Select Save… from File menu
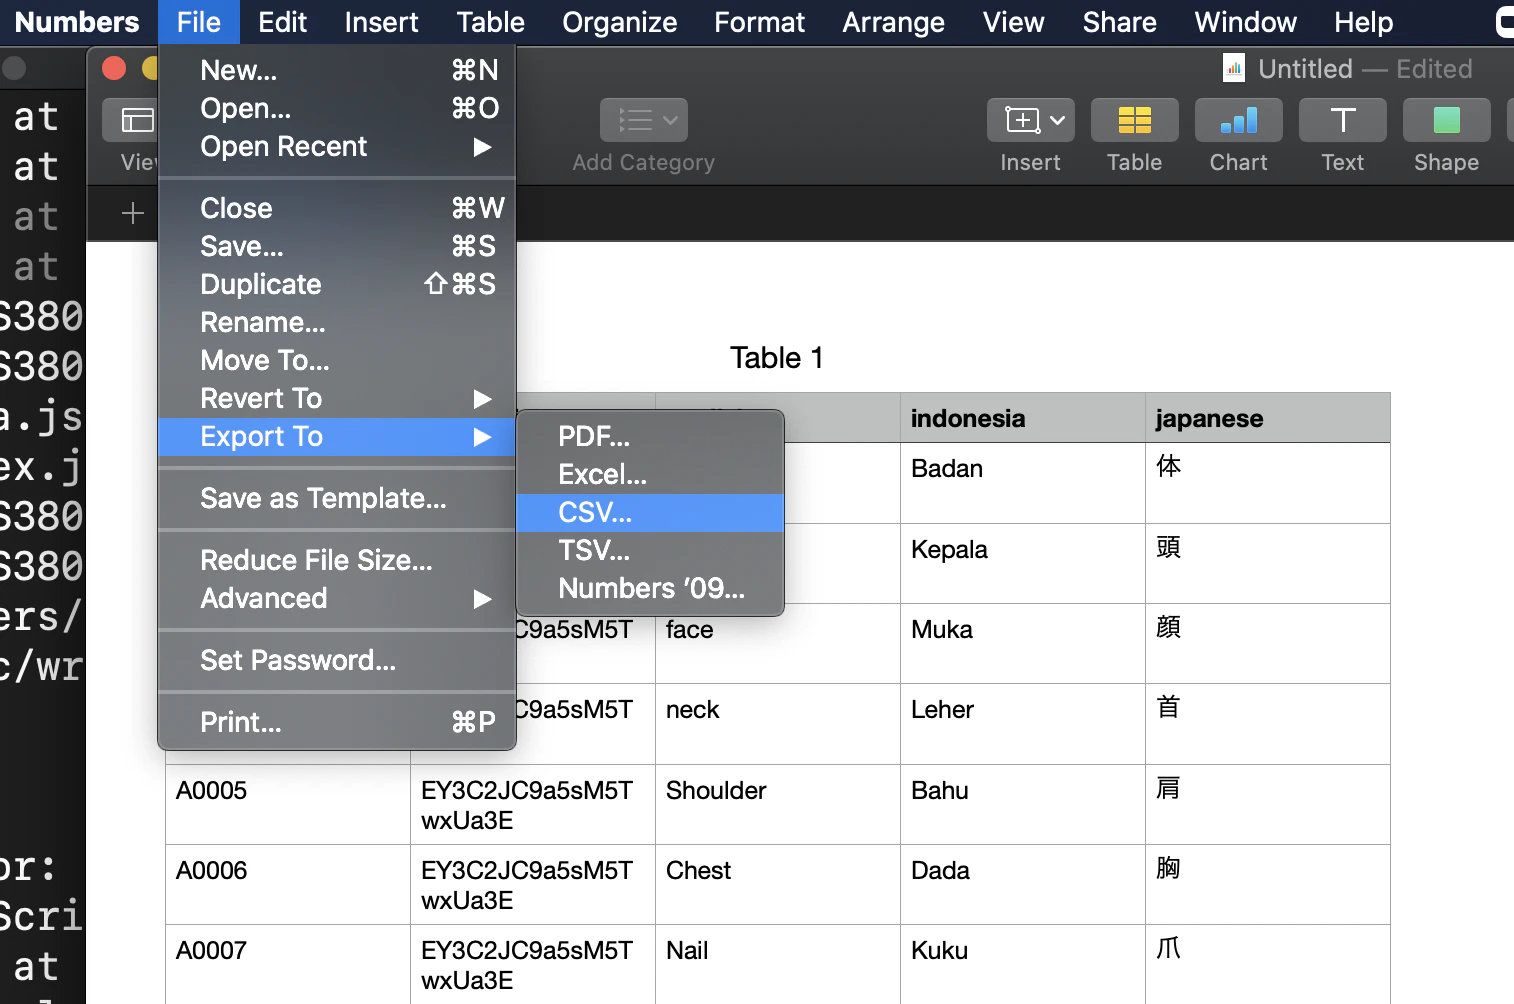This screenshot has width=1514, height=1004. (x=337, y=246)
